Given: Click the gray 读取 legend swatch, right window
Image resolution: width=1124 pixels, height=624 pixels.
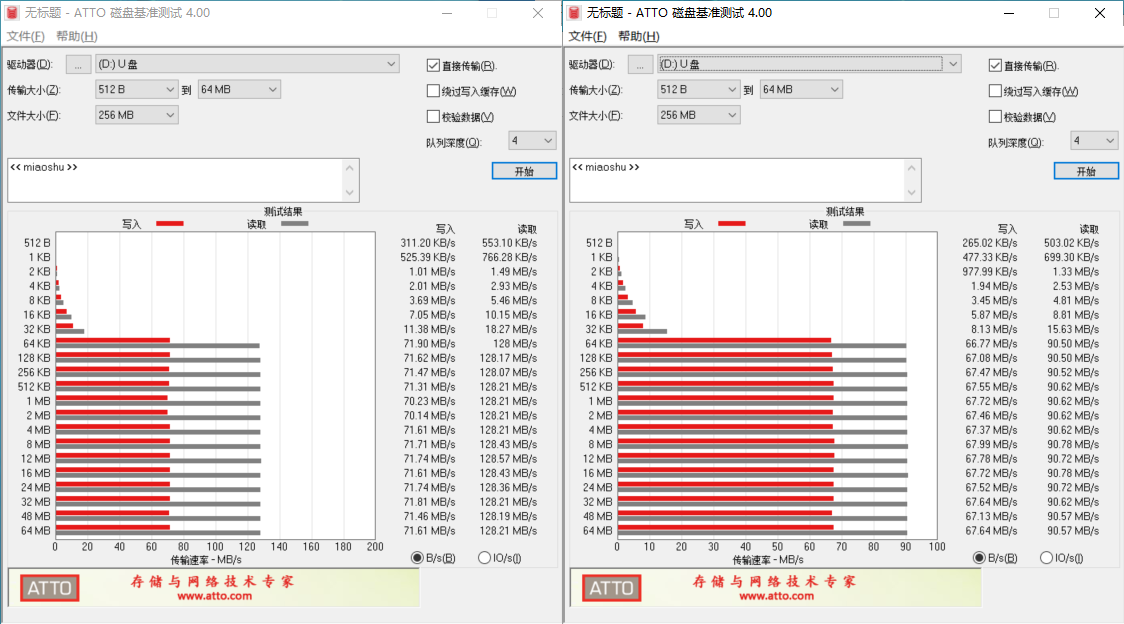Looking at the screenshot, I should point(857,224).
